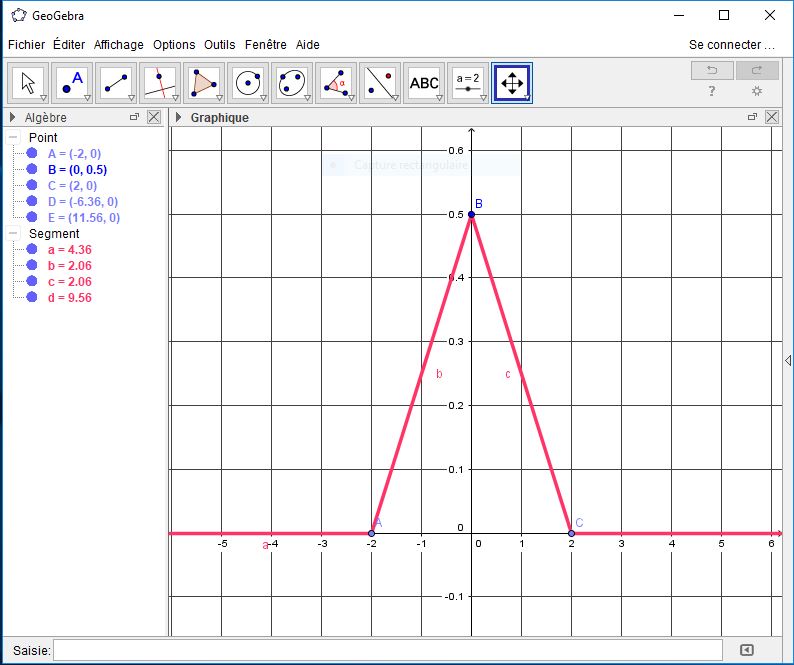Click the redo arrow button
This screenshot has height=665, width=794.
pos(757,70)
